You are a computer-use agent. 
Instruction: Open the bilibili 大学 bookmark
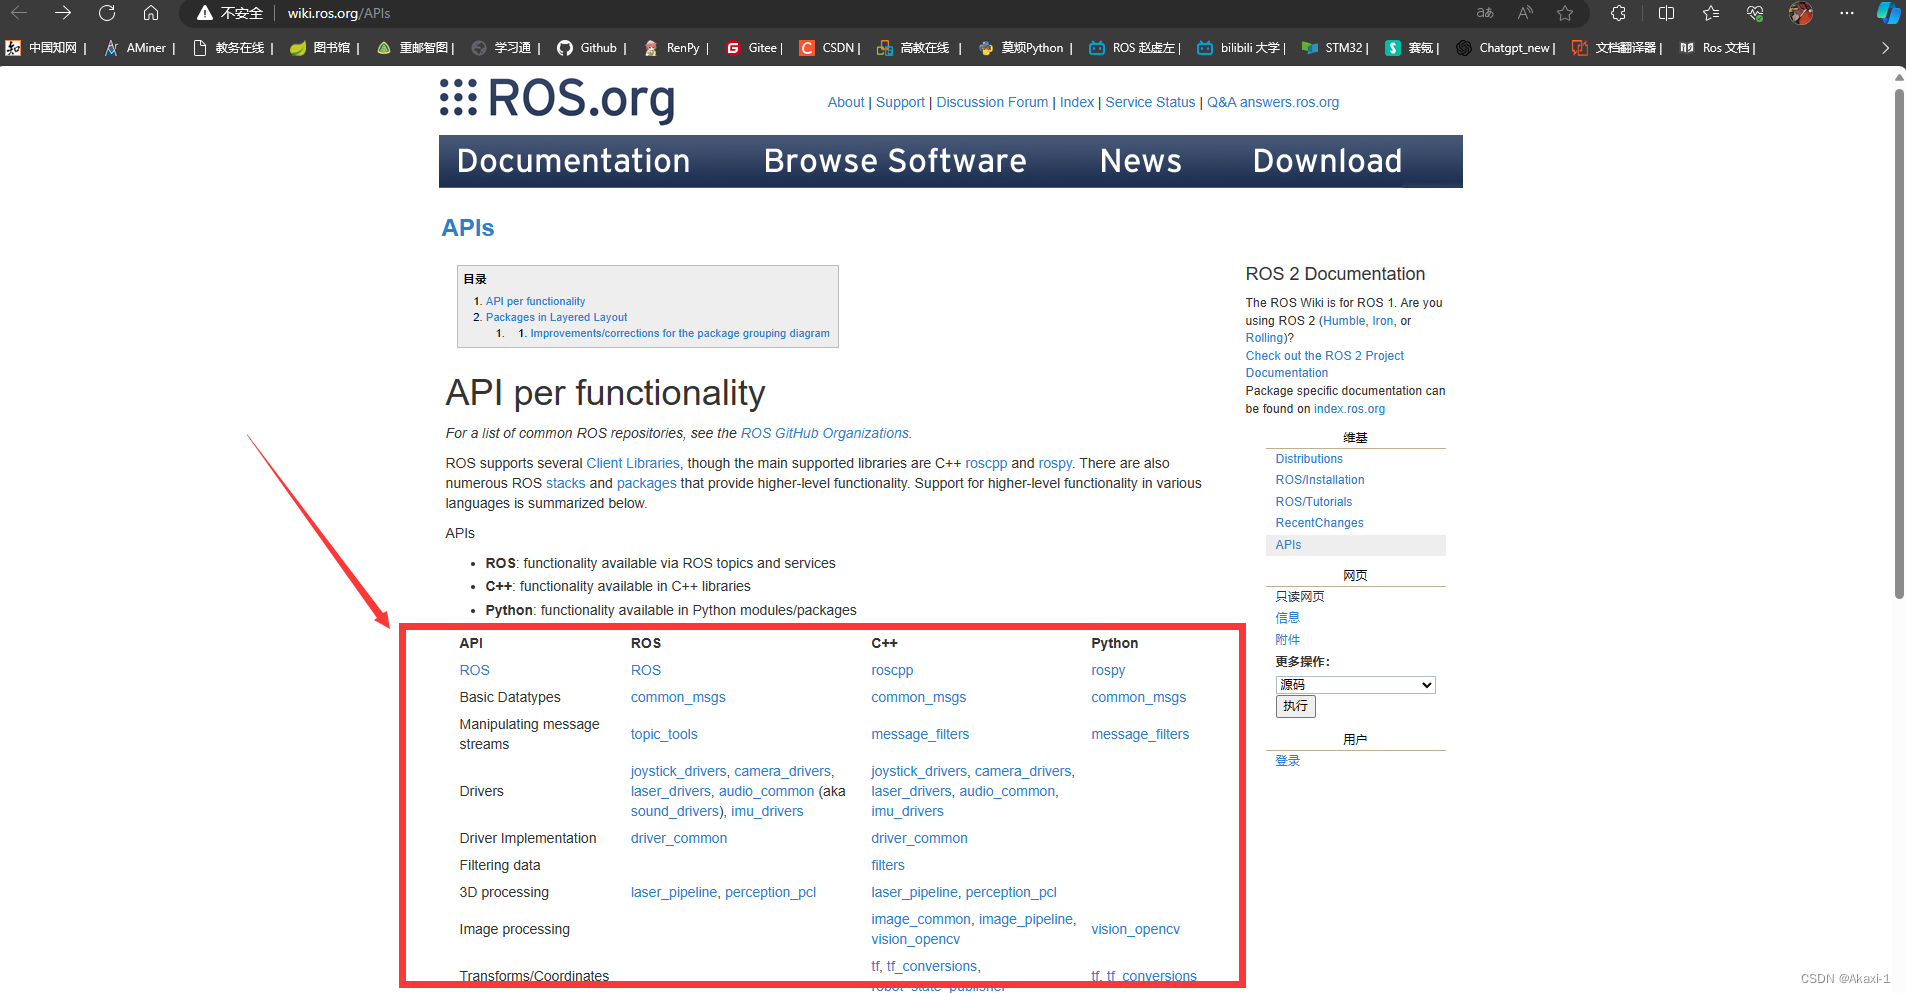1240,47
